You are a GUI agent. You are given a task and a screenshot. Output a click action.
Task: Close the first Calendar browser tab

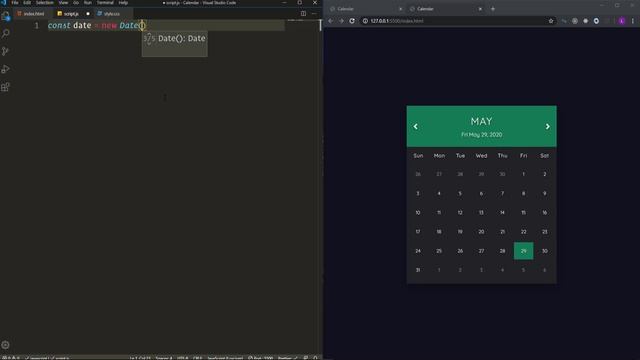400,9
